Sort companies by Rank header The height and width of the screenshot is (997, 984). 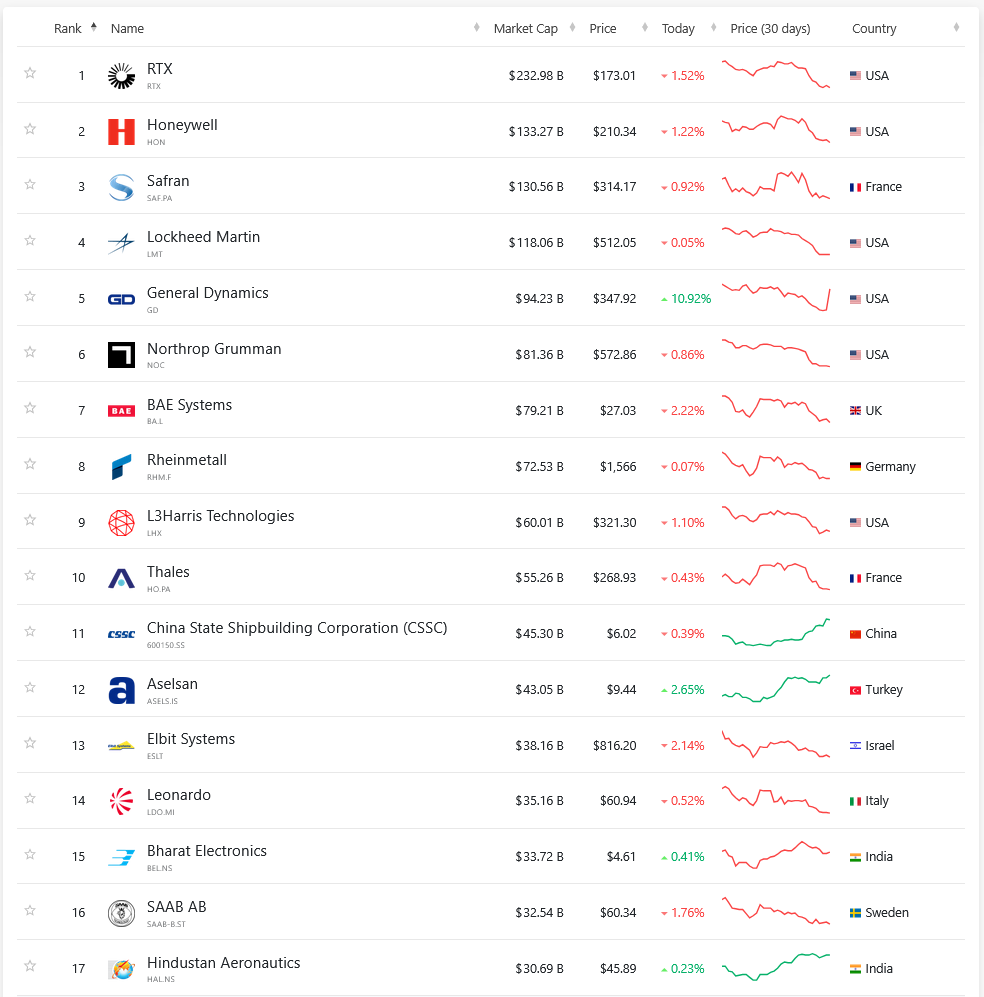(x=68, y=28)
